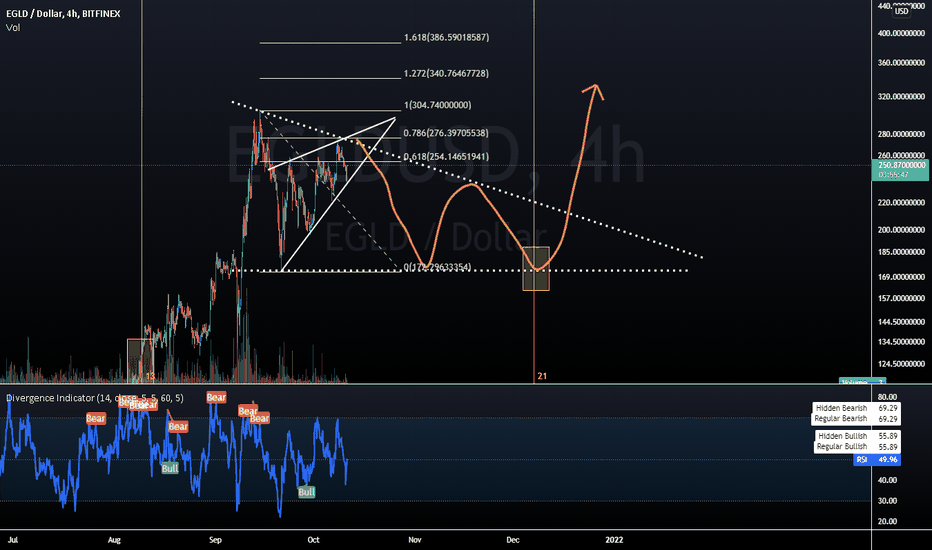The image size is (932, 550).
Task: Click Nov on the time axis
Action: pos(414,540)
